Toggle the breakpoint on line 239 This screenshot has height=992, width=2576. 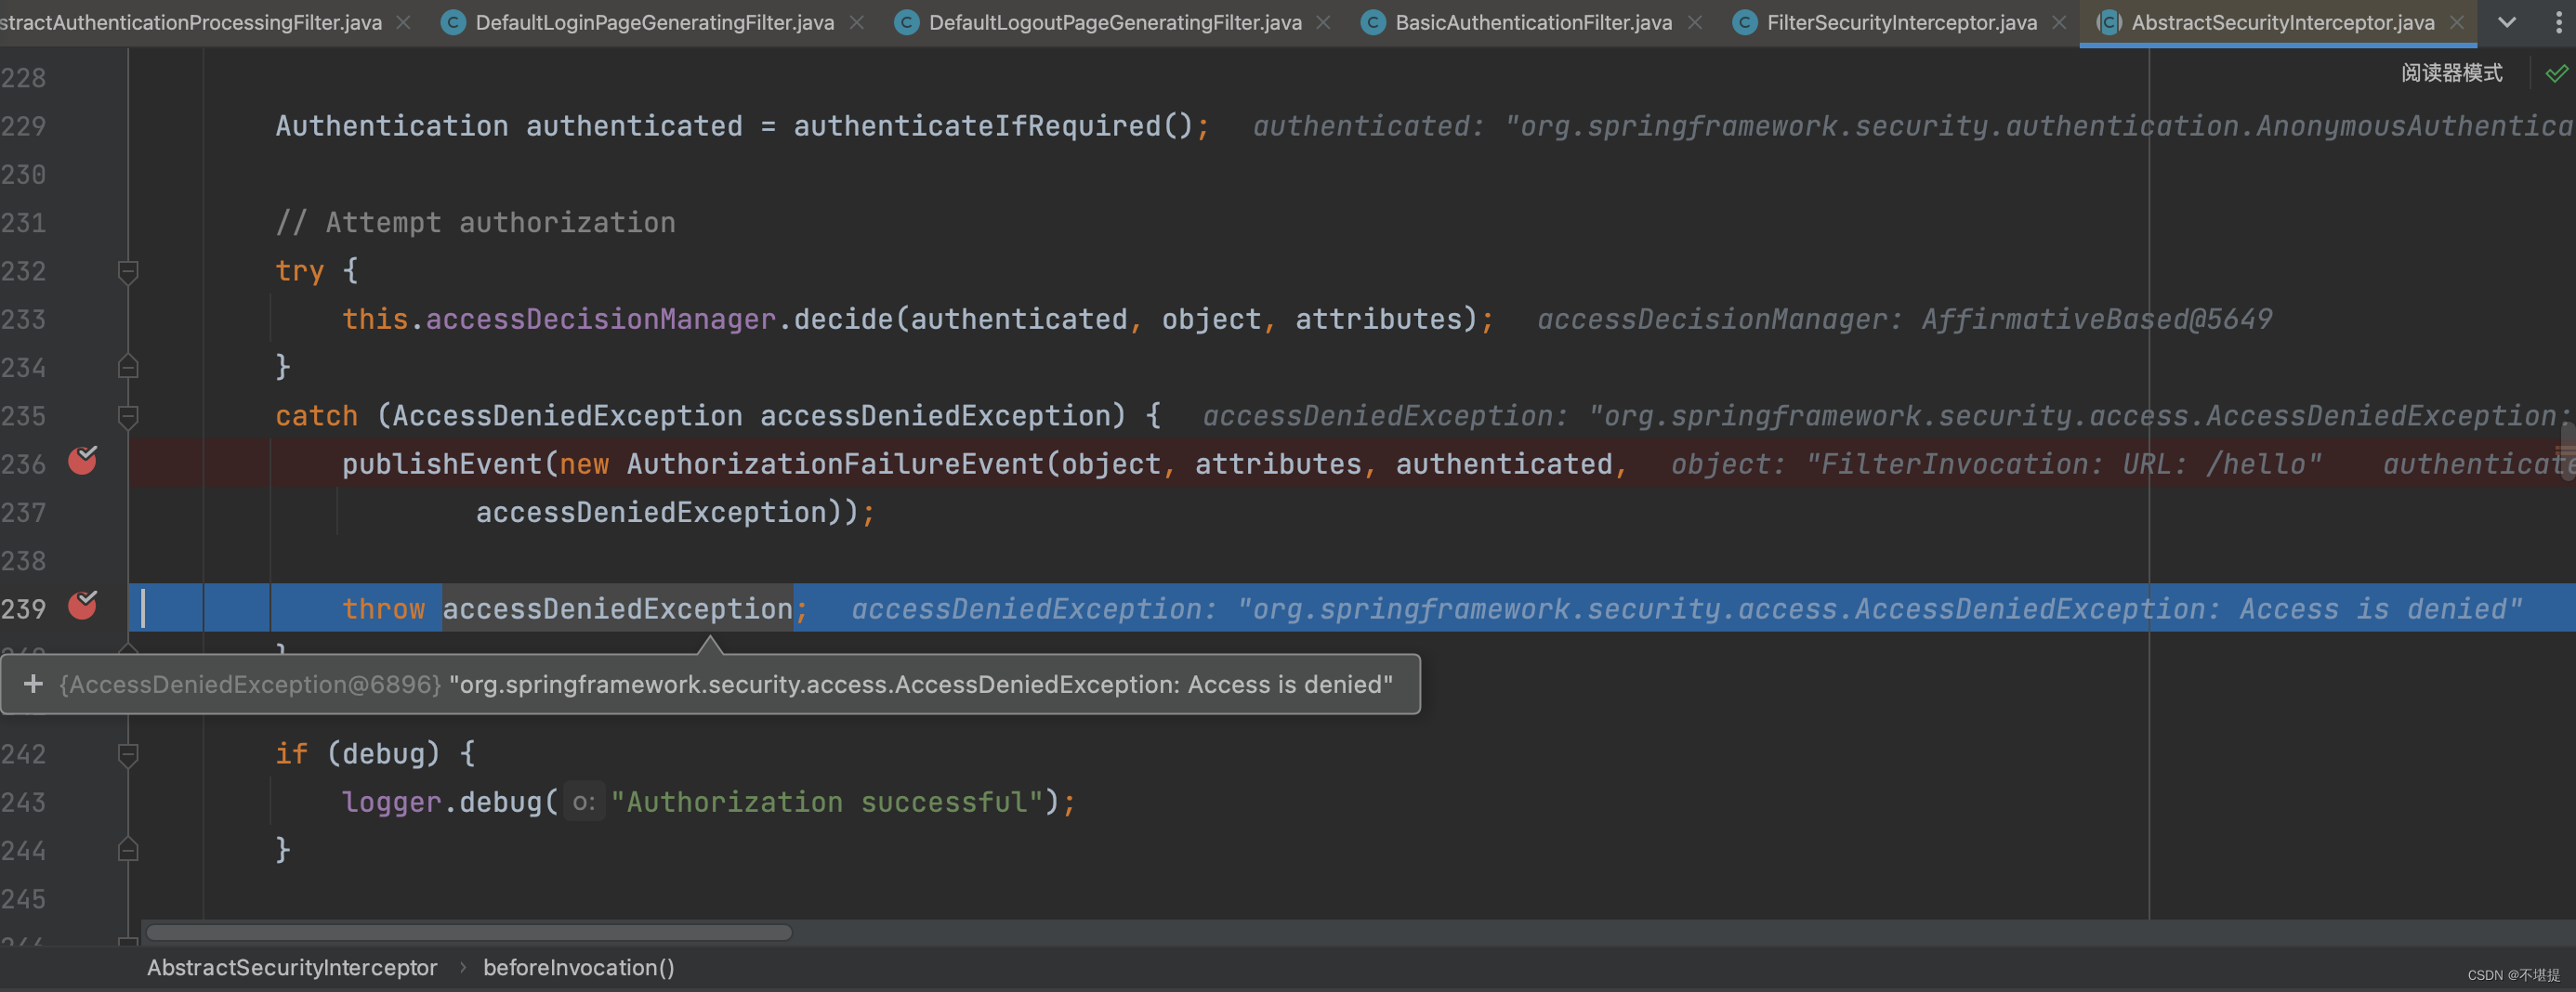(83, 606)
